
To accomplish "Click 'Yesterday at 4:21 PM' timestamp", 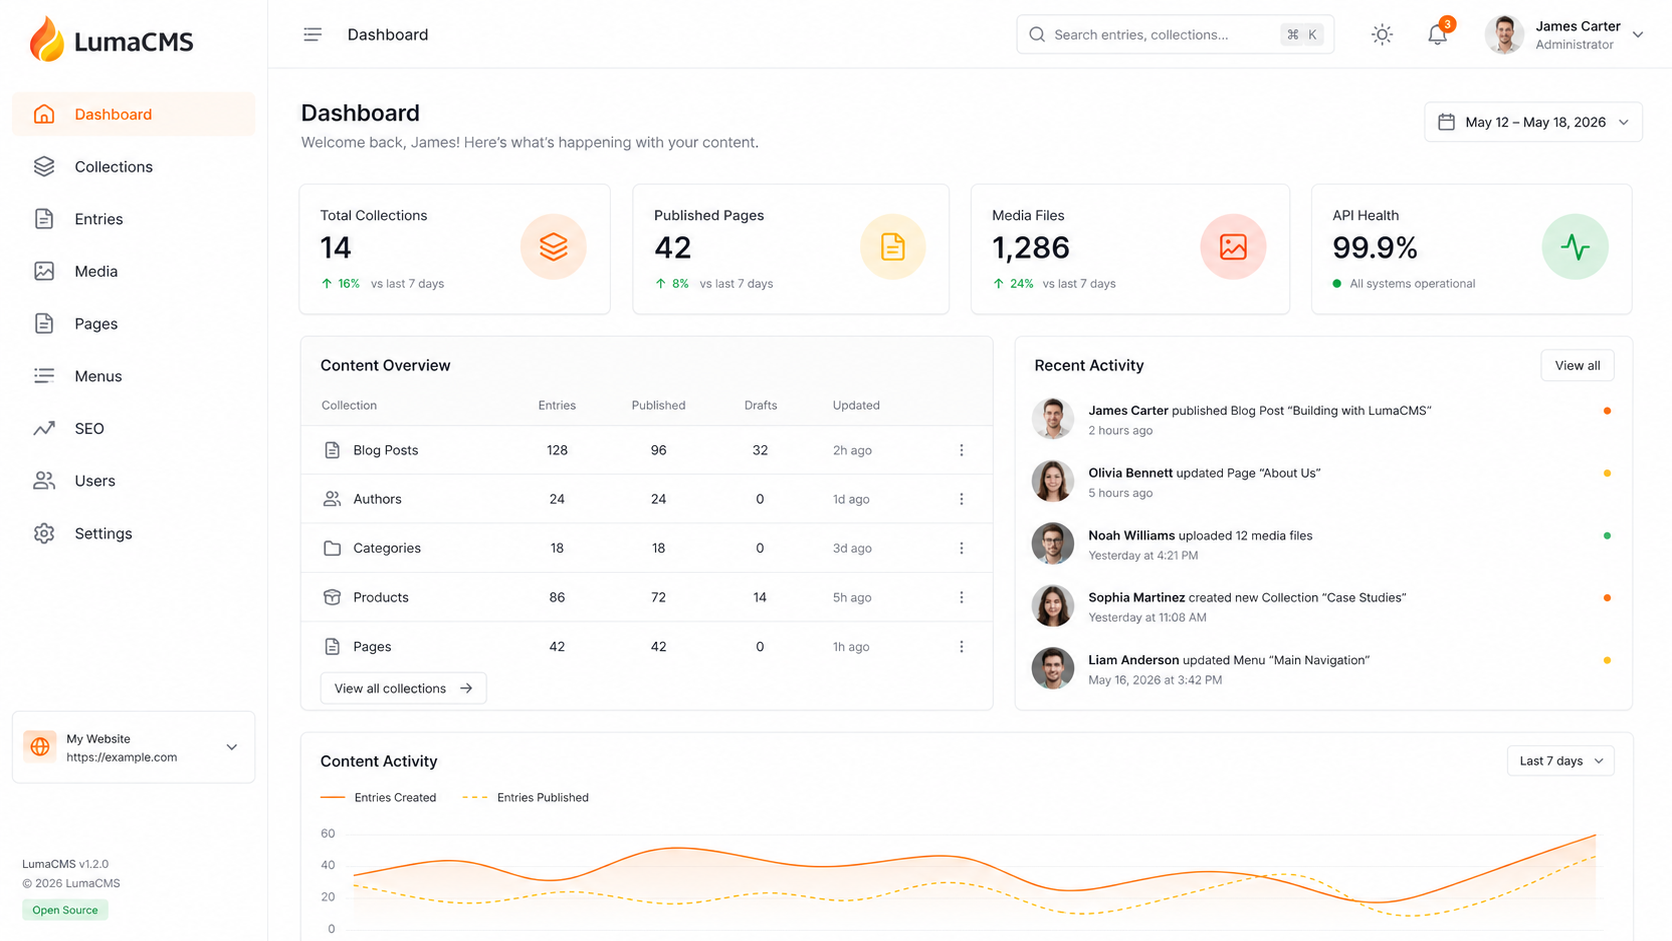I will 1143,555.
